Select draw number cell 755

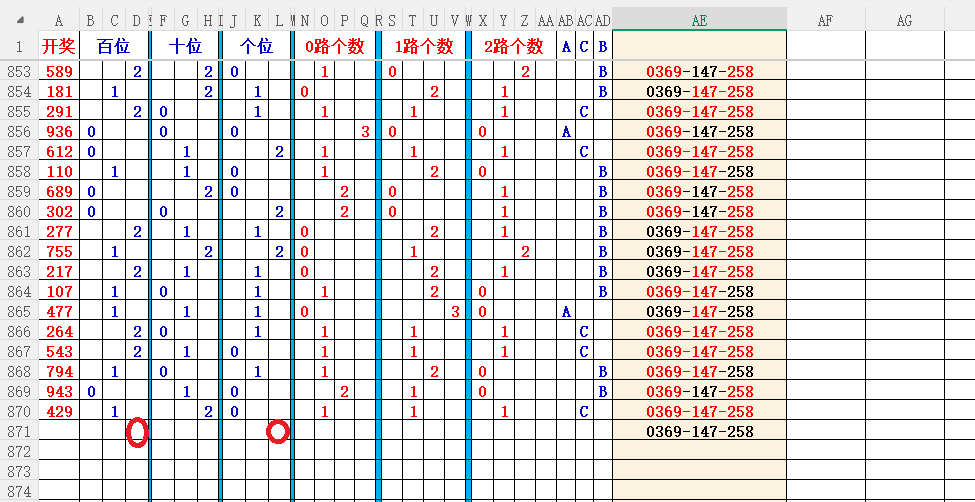(59, 251)
